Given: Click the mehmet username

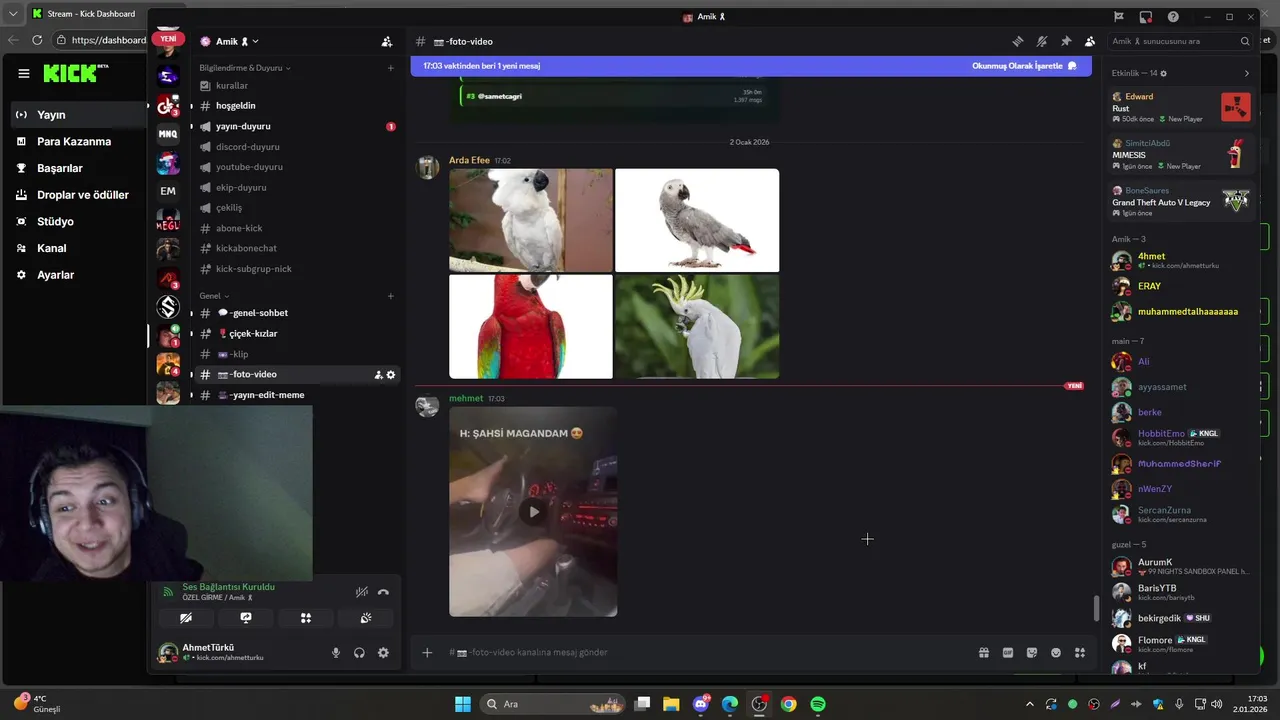Looking at the screenshot, I should pos(466,398).
